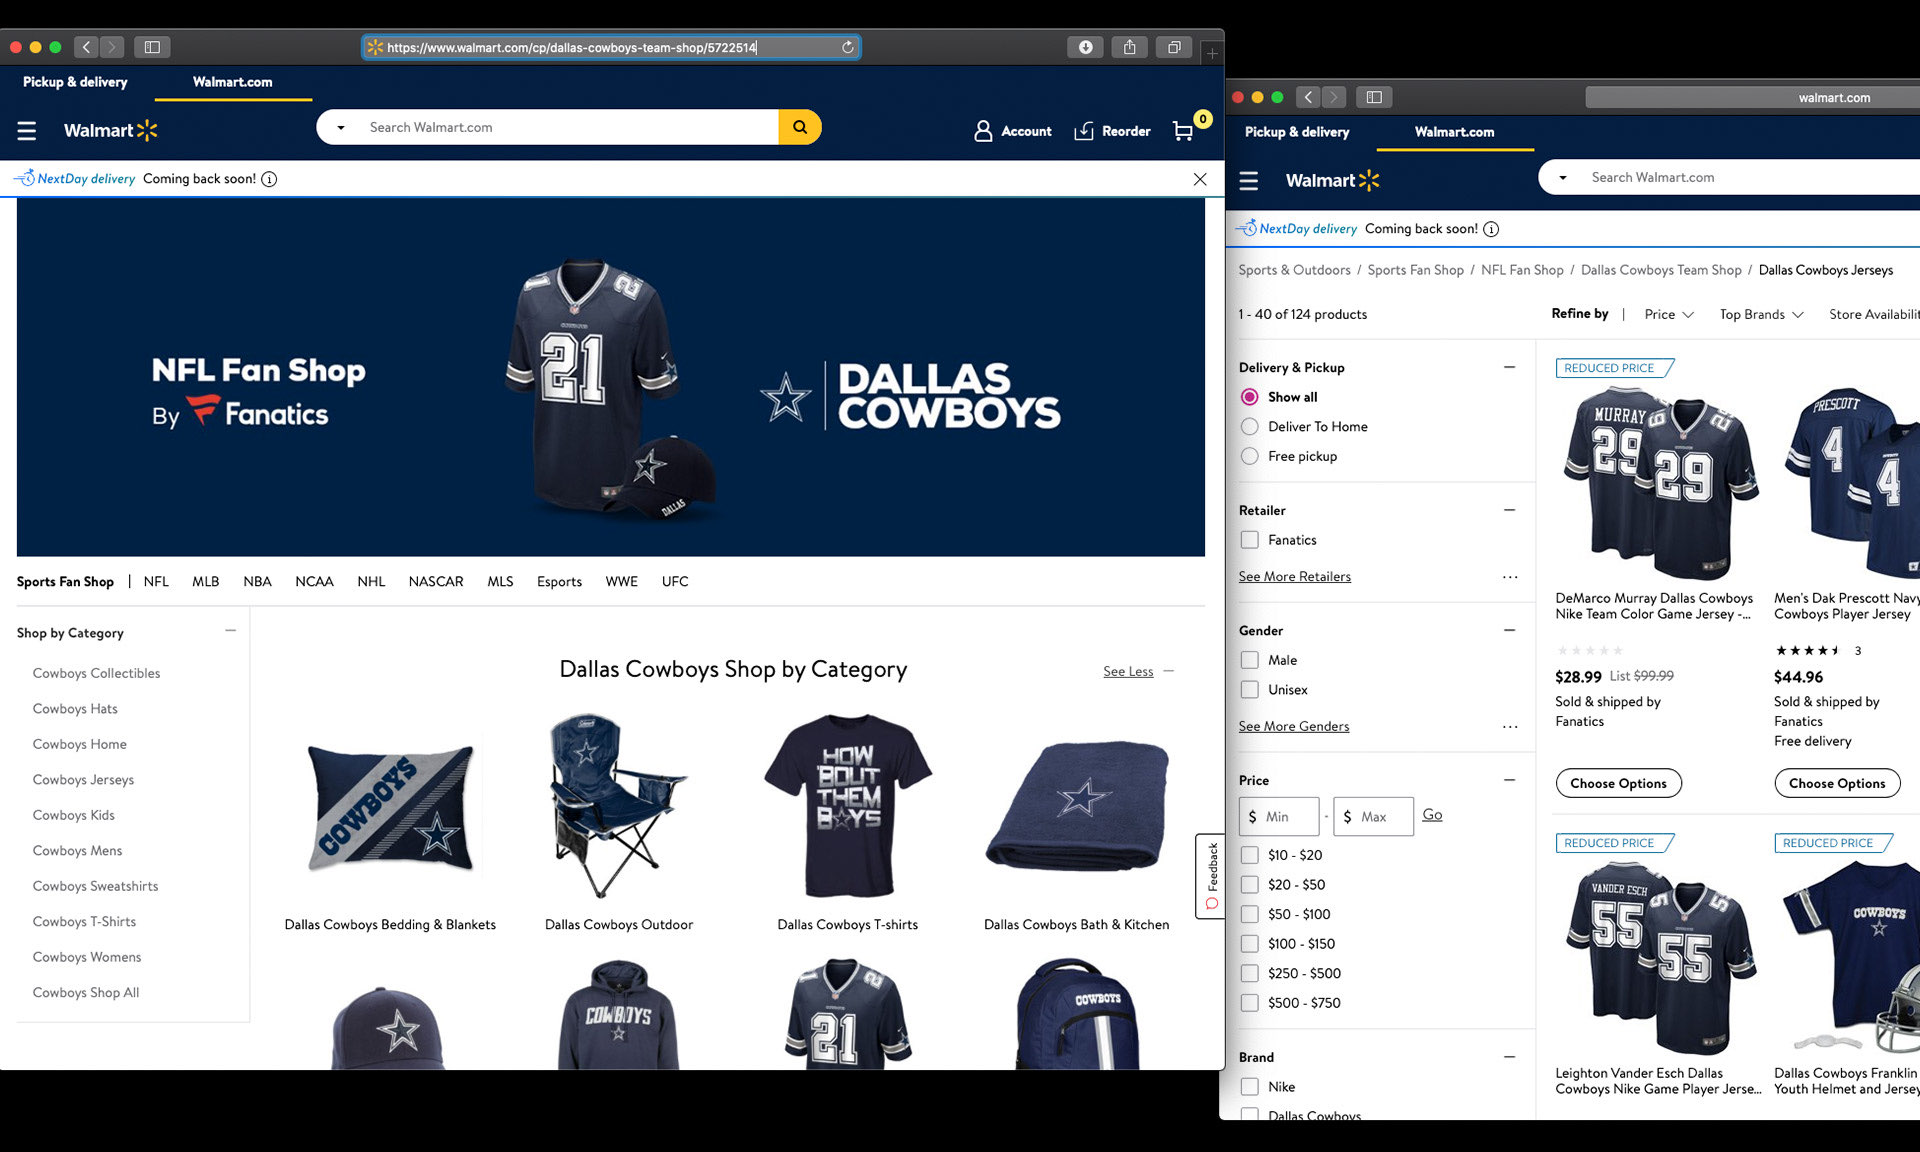Screen dimensions: 1920x1152
Task: Collapse the Retailer filter section
Action: point(1510,510)
